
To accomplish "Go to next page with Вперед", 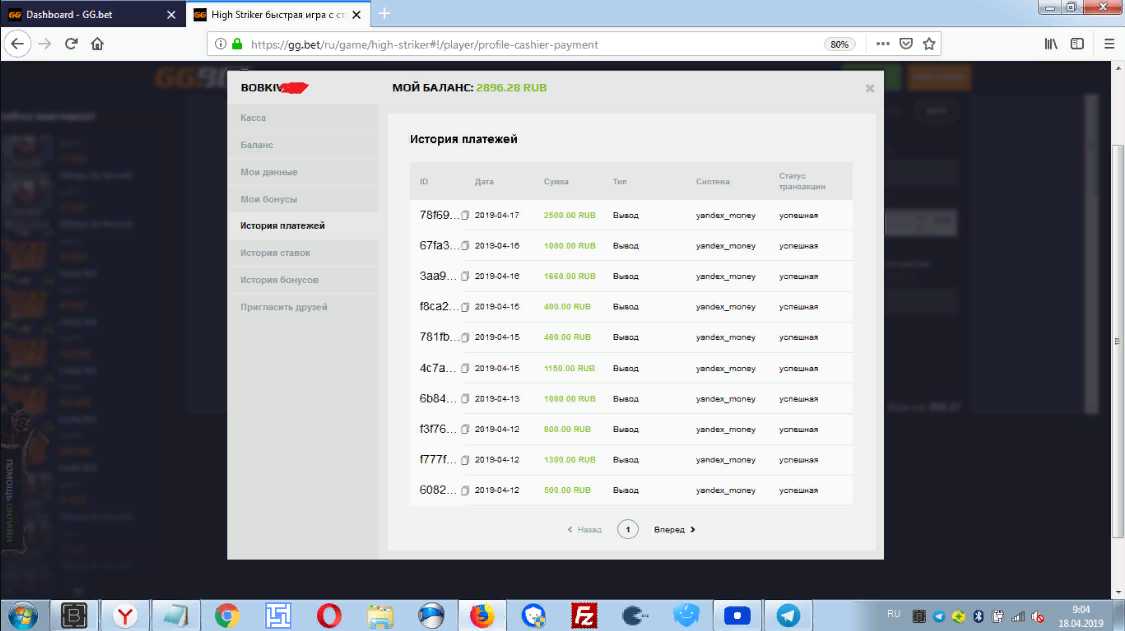I will click(674, 530).
